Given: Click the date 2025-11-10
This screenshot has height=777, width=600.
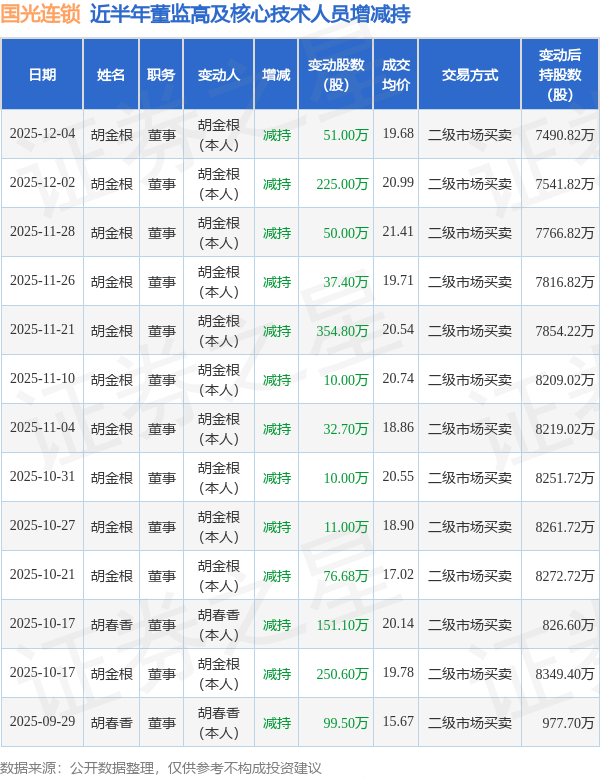Looking at the screenshot, I should click(43, 379).
